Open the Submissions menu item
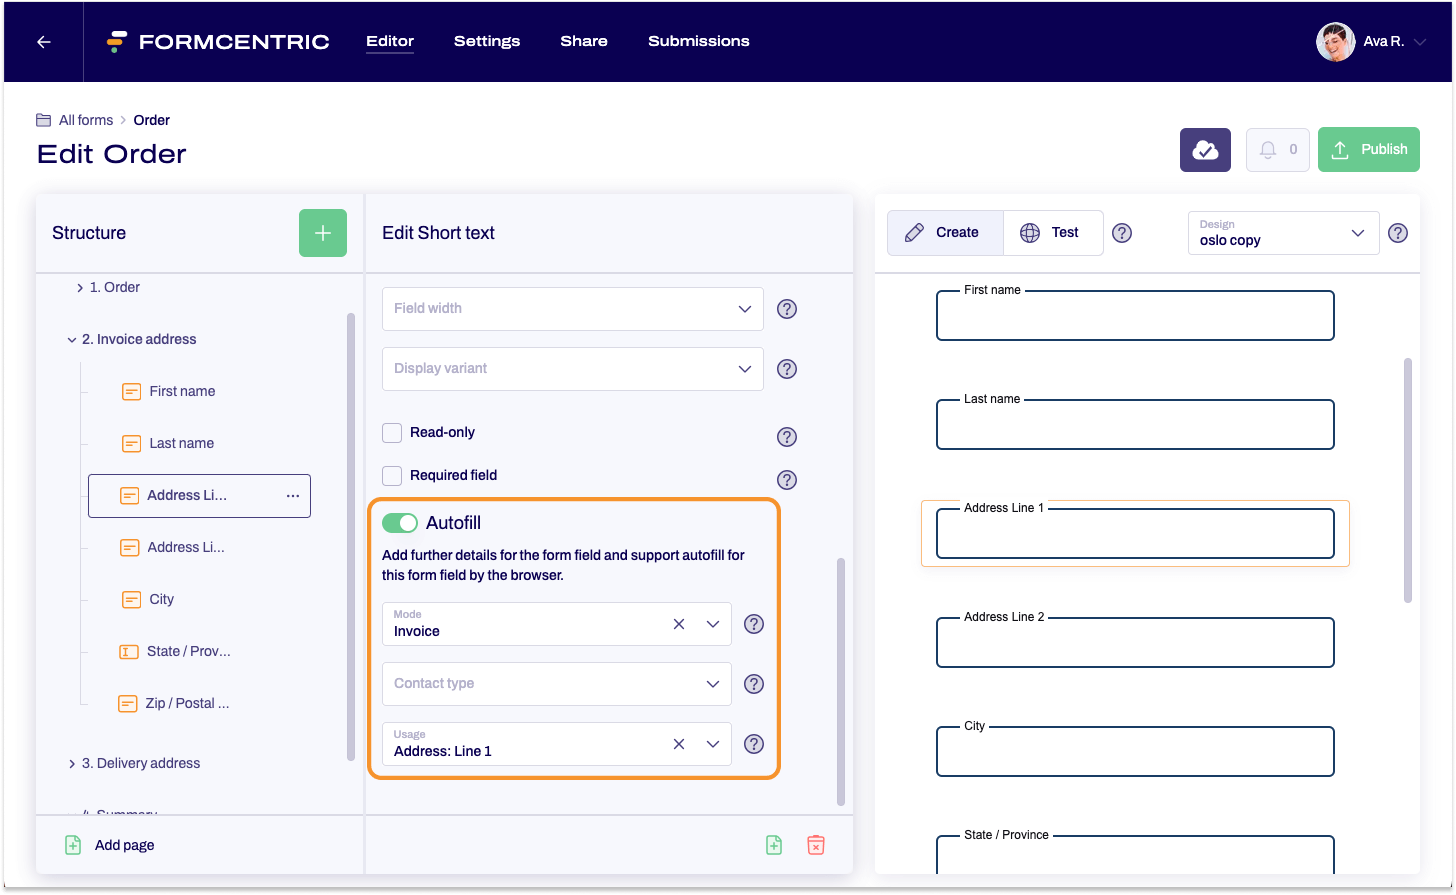1456x895 pixels. tap(698, 41)
